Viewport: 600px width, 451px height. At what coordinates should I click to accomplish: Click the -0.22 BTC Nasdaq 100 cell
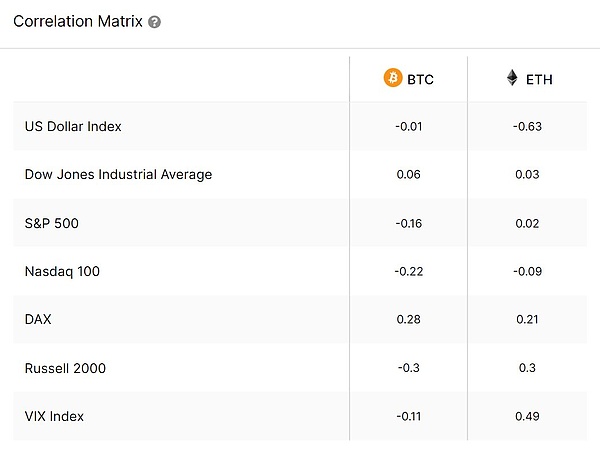pyautogui.click(x=408, y=271)
